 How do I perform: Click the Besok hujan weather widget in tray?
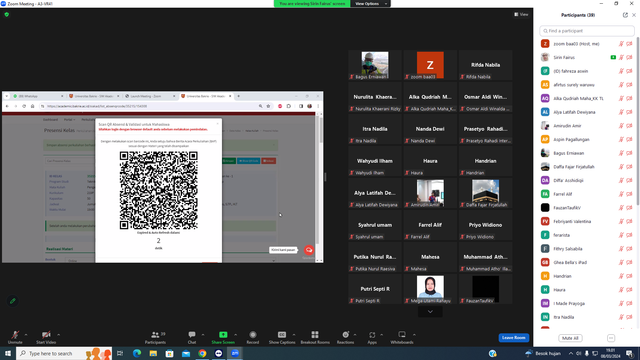543,353
